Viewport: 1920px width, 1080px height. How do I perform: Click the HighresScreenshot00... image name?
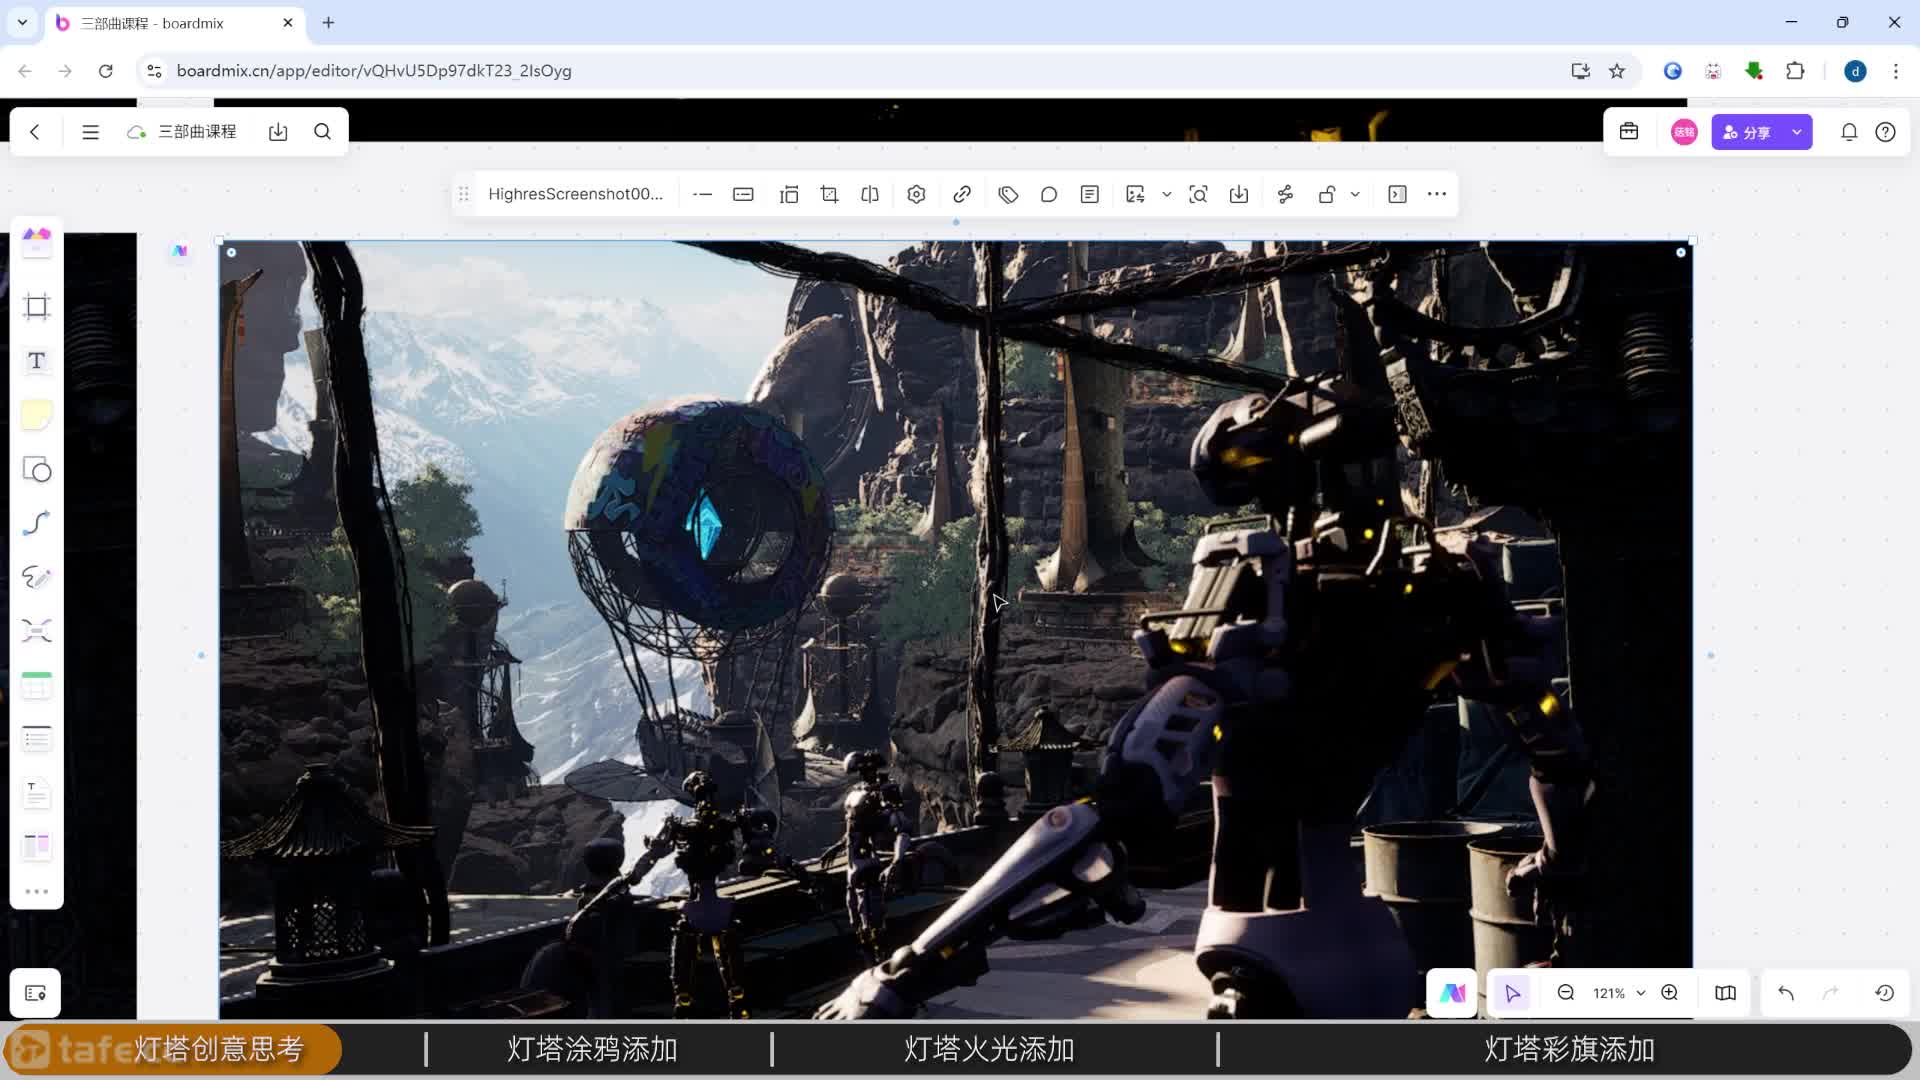(576, 194)
